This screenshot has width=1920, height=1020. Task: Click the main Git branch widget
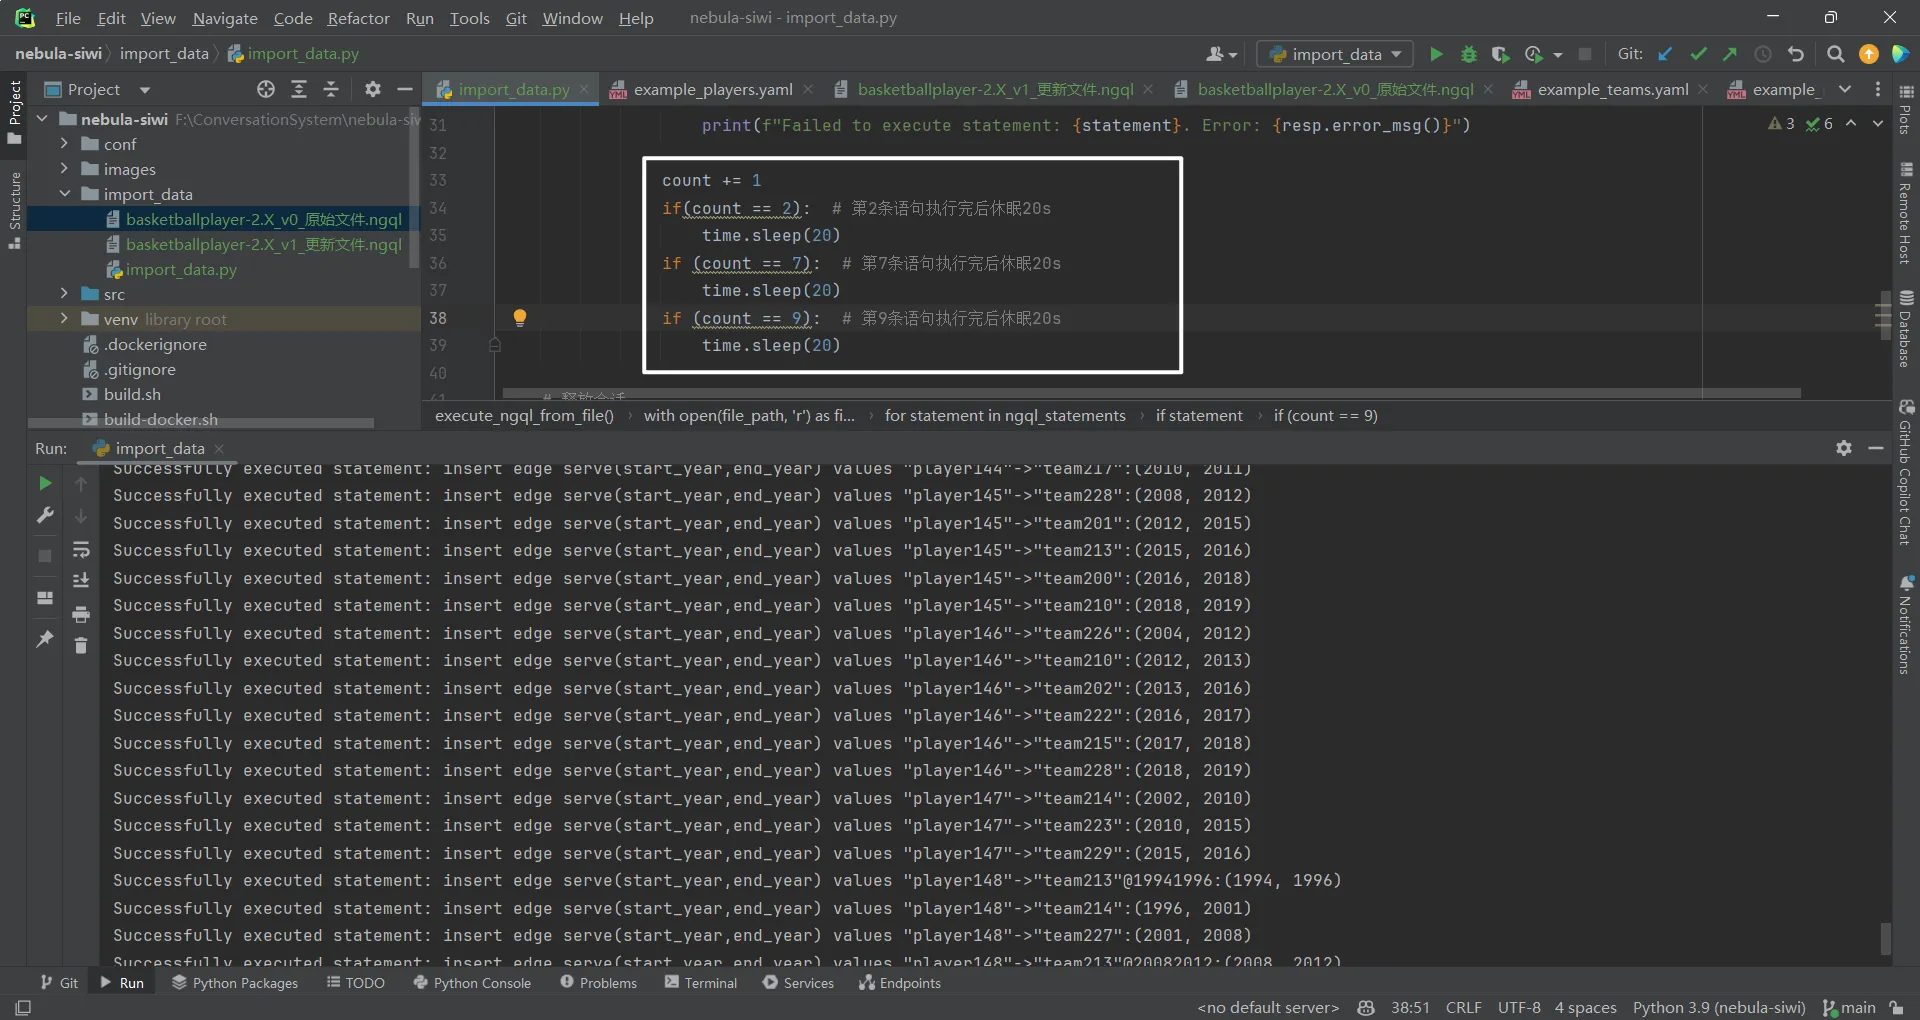point(1849,1007)
